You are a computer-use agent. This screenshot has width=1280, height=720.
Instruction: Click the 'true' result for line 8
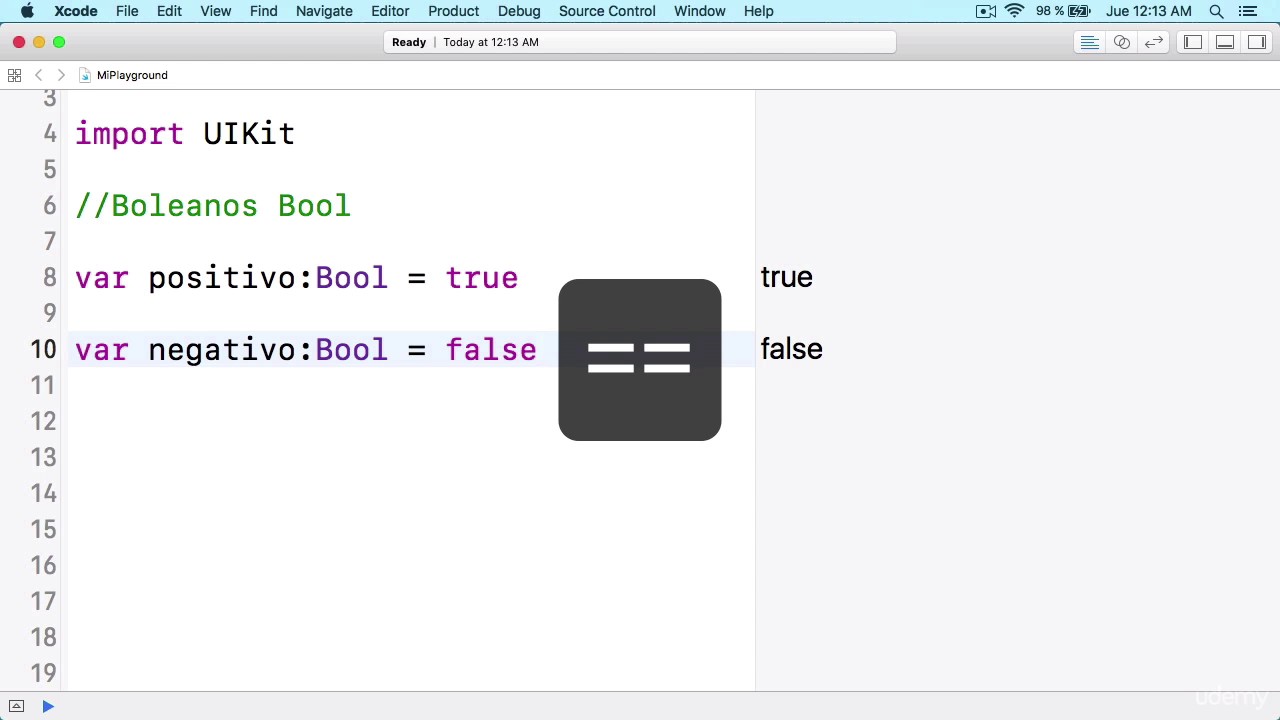(787, 277)
